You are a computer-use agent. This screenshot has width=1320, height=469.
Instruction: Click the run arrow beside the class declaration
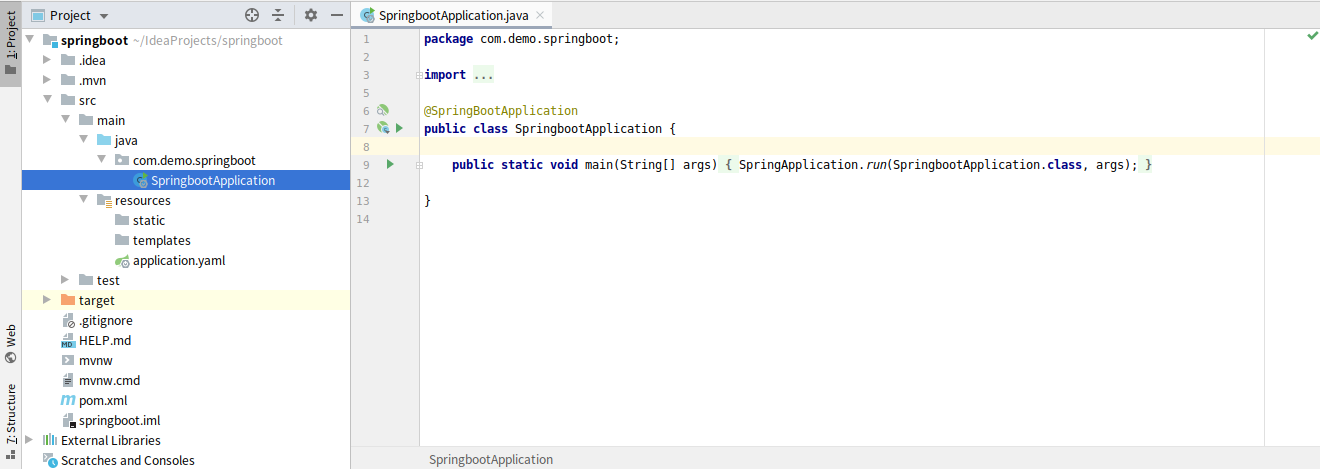coord(399,128)
